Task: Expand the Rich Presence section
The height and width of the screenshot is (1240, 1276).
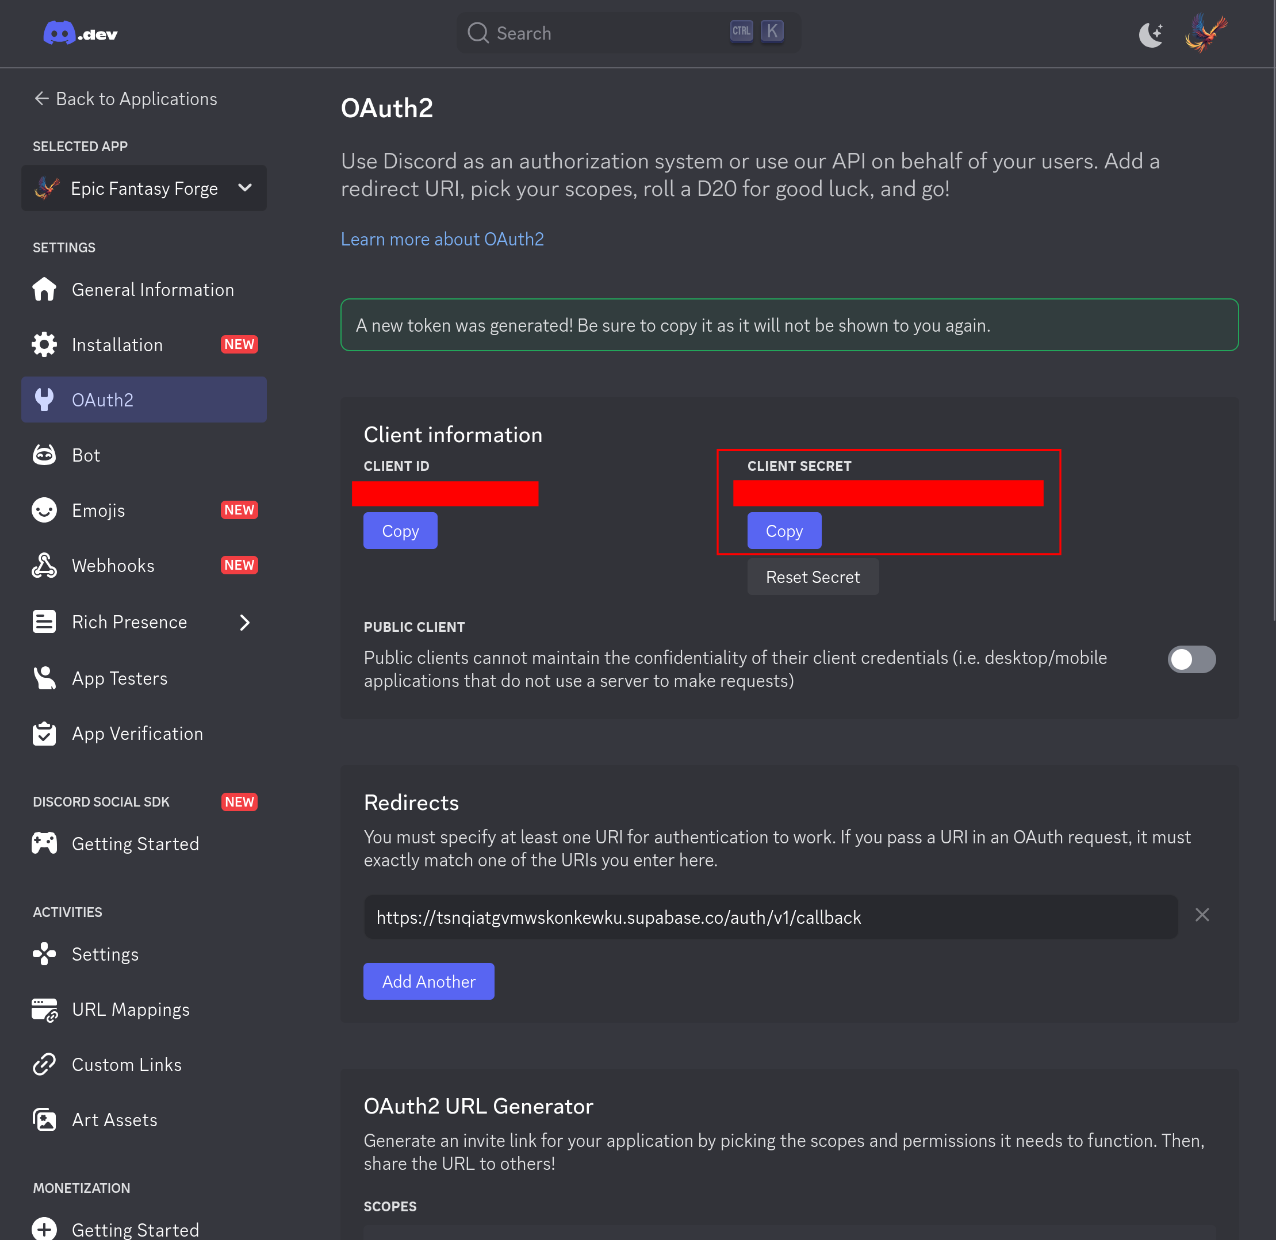Action: coord(244,621)
